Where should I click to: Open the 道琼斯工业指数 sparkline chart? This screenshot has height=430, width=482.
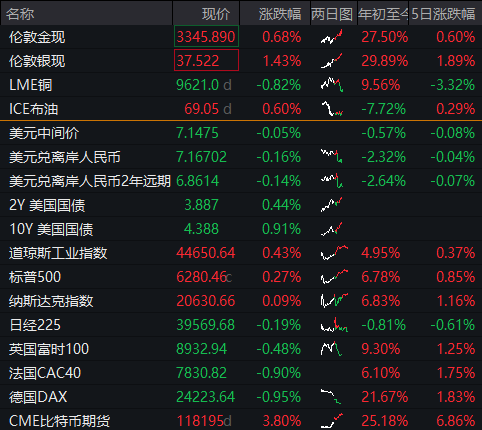click(334, 253)
